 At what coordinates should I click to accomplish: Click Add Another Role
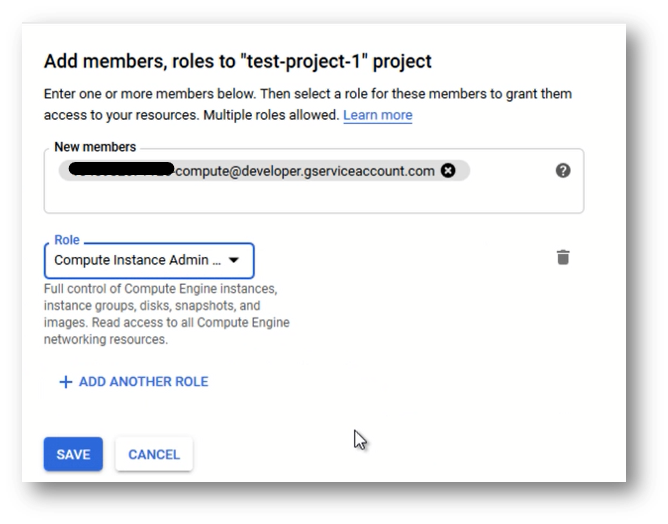133,382
